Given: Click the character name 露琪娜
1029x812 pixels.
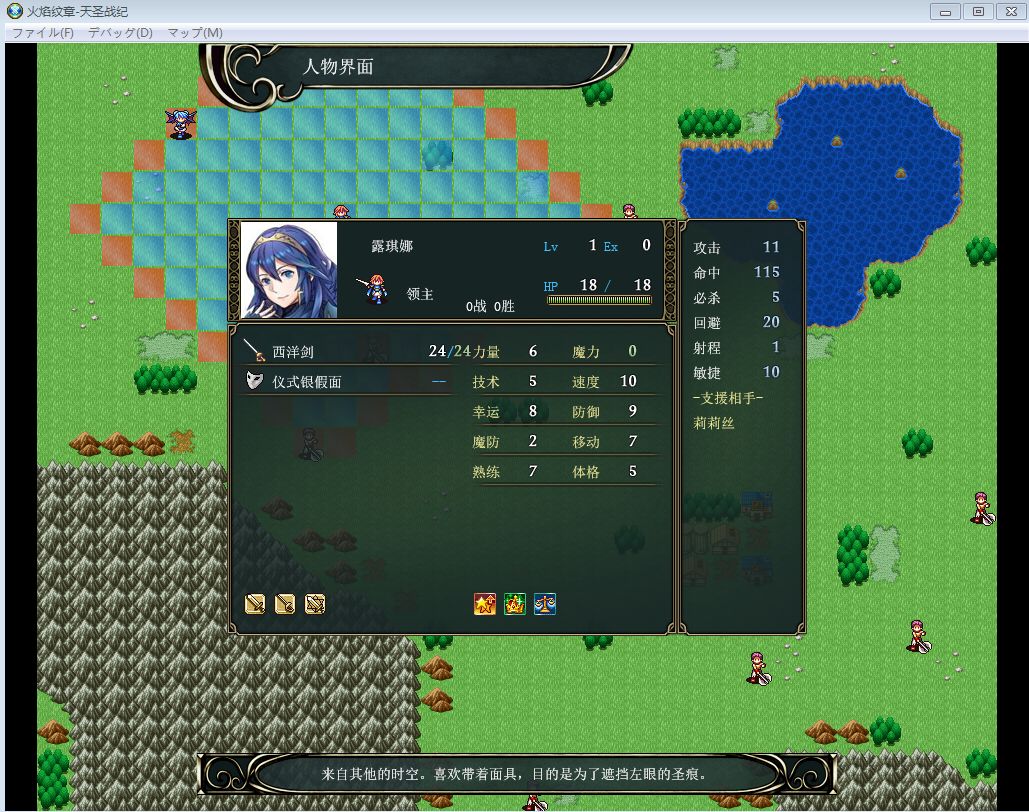Looking at the screenshot, I should (x=392, y=246).
